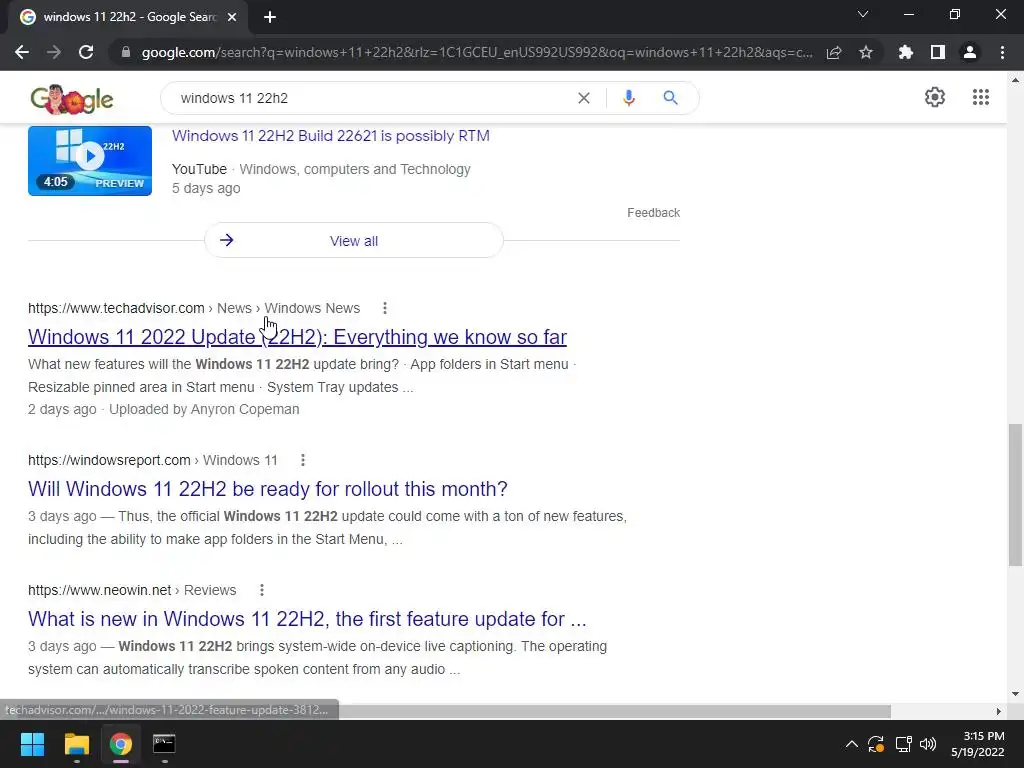Reload the current page
This screenshot has height=768, width=1024.
click(86, 52)
